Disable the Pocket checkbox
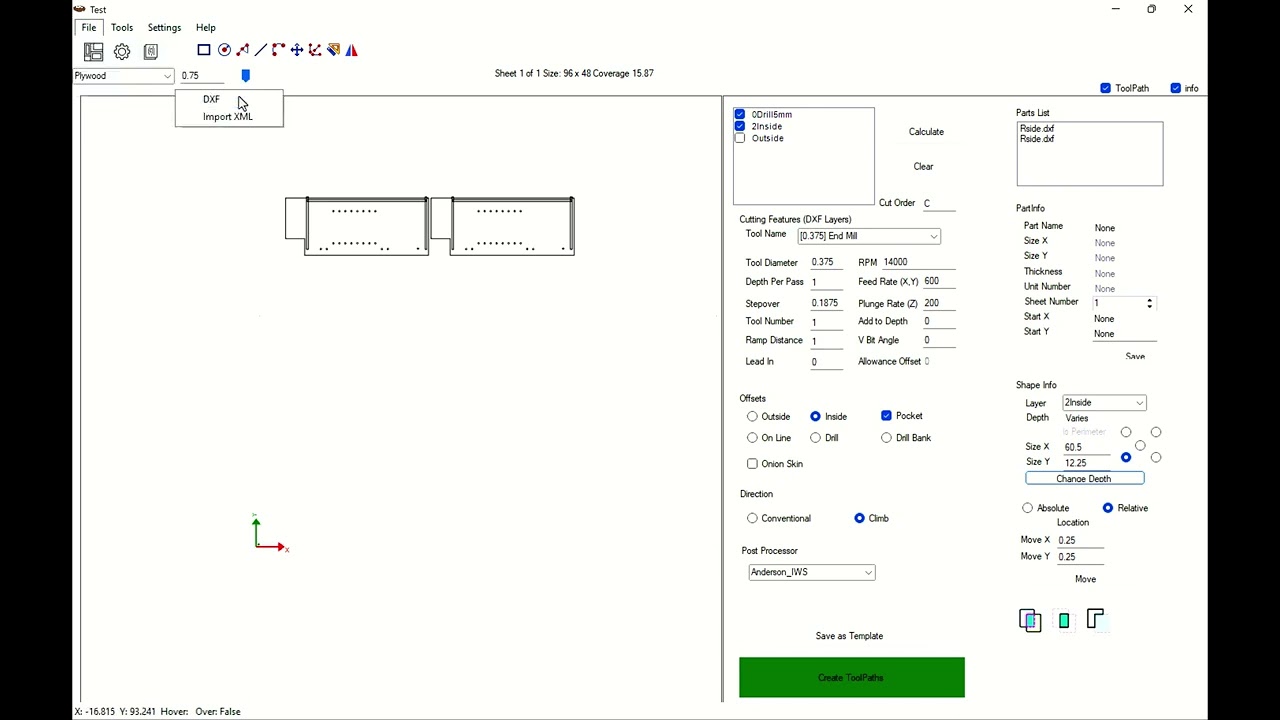The width and height of the screenshot is (1280, 720). click(x=886, y=416)
